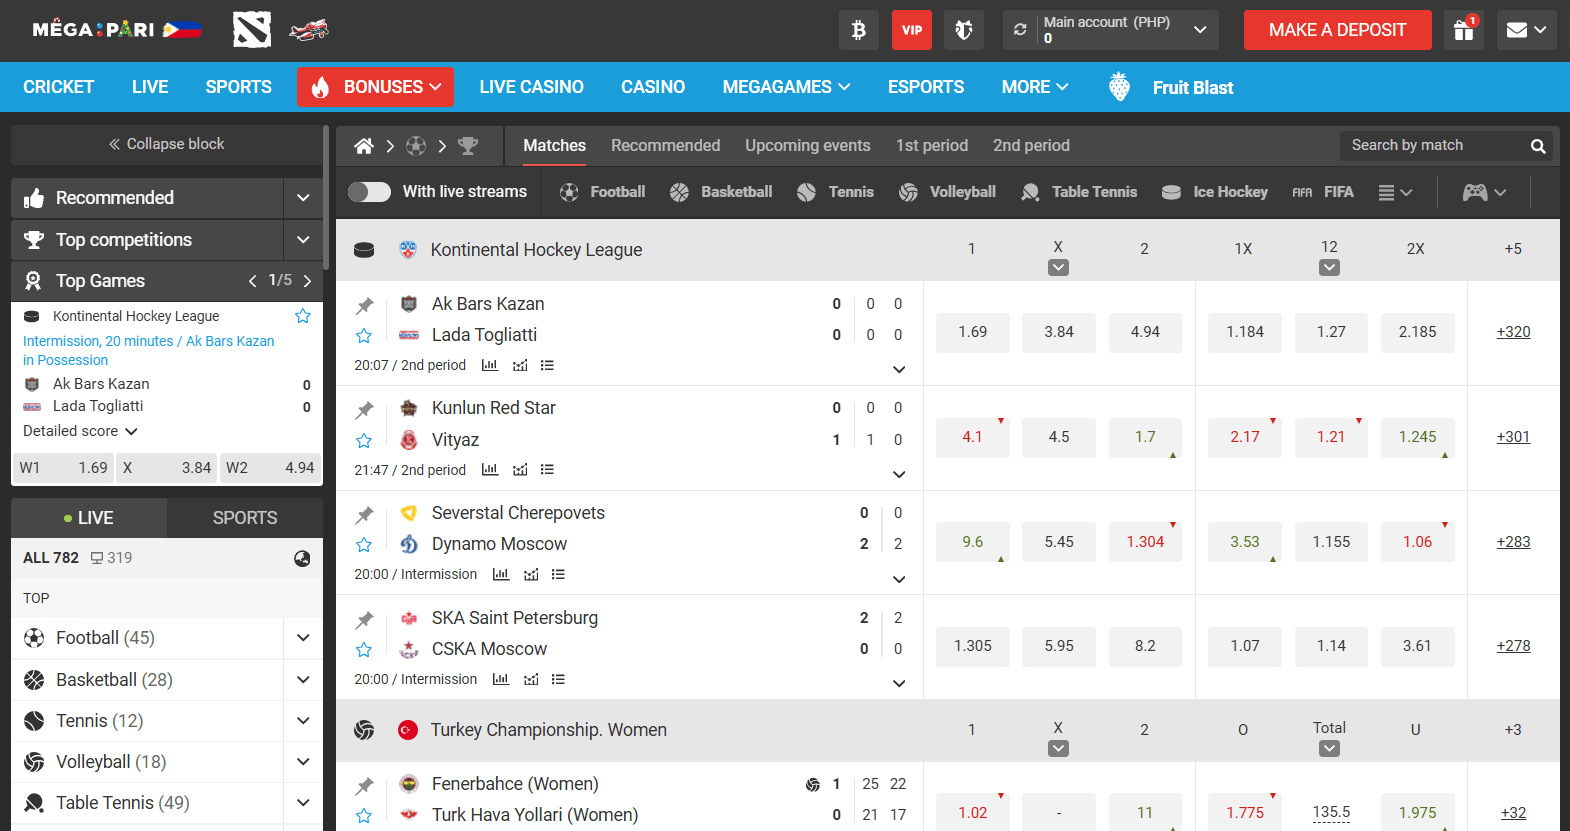The height and width of the screenshot is (831, 1570).
Task: Open the gift box bonuses icon
Action: click(x=1464, y=30)
